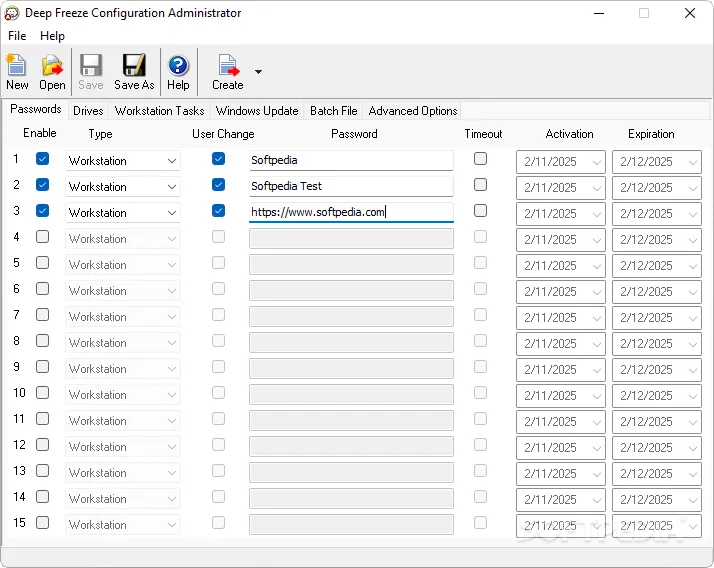The image size is (714, 568).
Task: Expand the arrow next to Create
Action: coord(258,72)
